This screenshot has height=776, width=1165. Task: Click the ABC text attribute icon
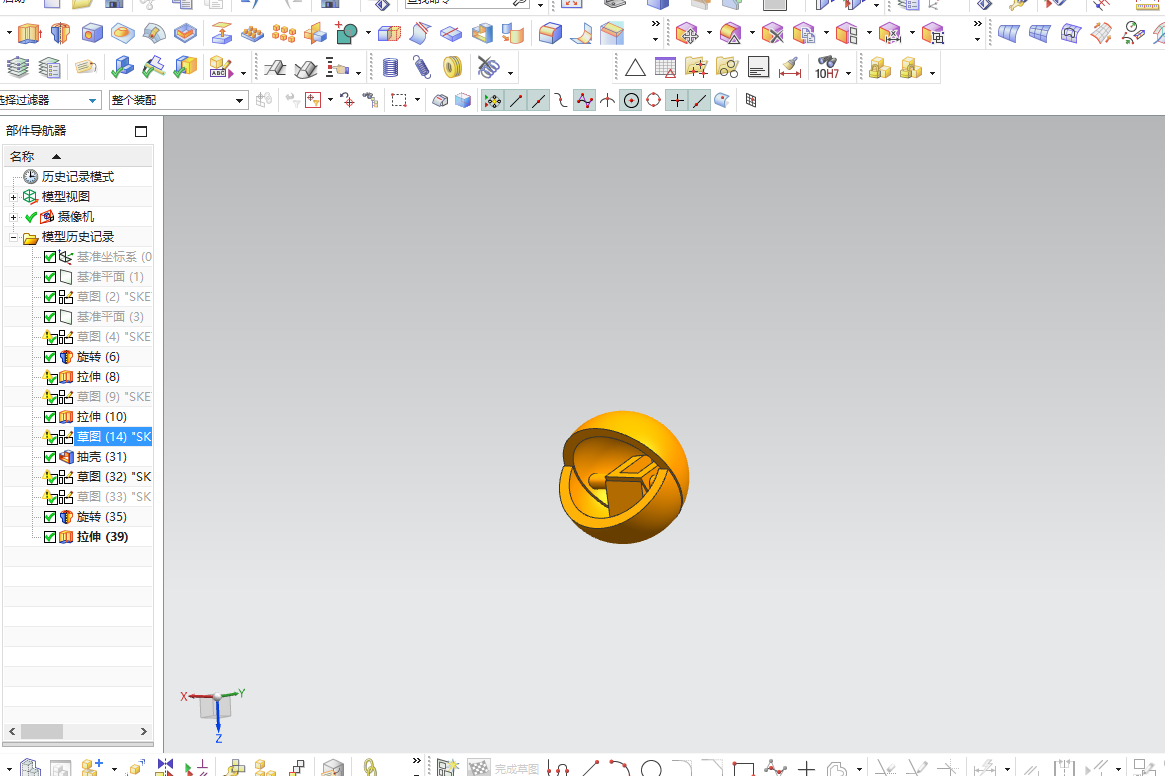pos(221,68)
